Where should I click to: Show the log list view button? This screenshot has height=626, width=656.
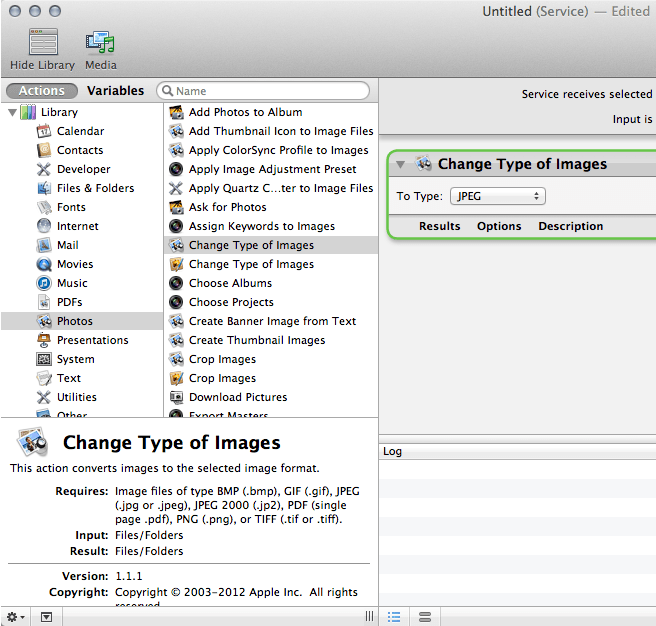tap(394, 617)
